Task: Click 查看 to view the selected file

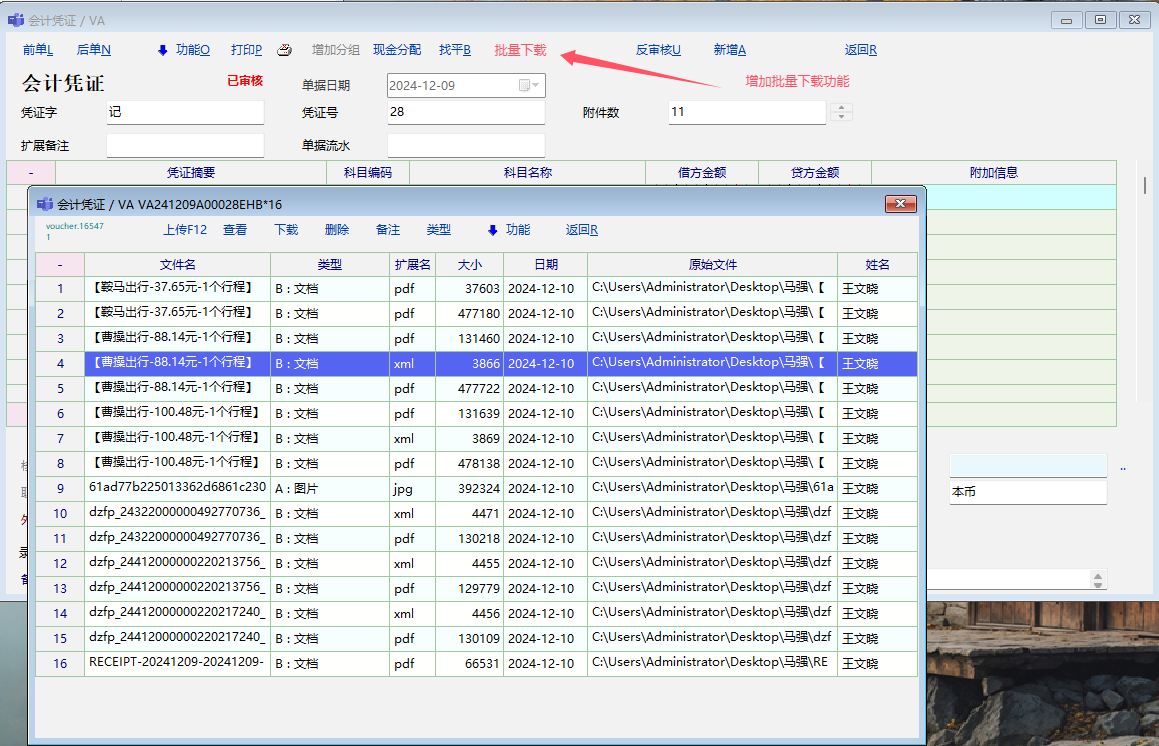Action: click(x=235, y=230)
